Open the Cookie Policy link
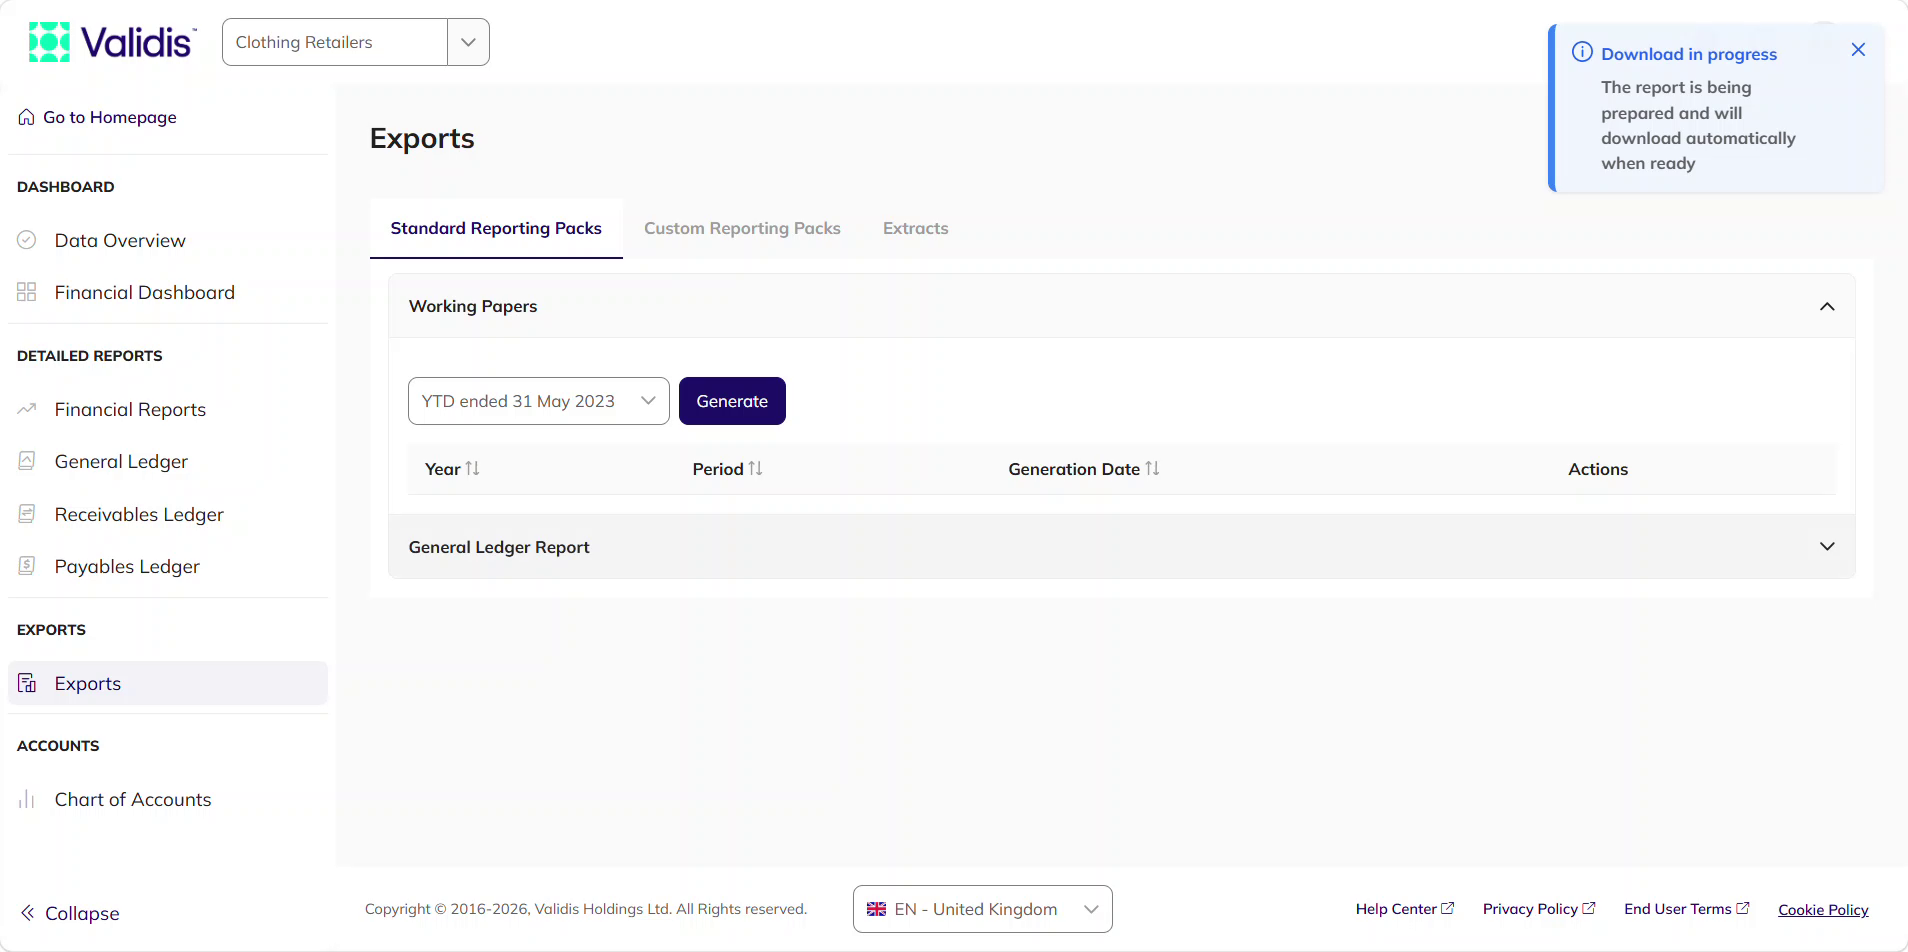The width and height of the screenshot is (1908, 952). 1823,909
